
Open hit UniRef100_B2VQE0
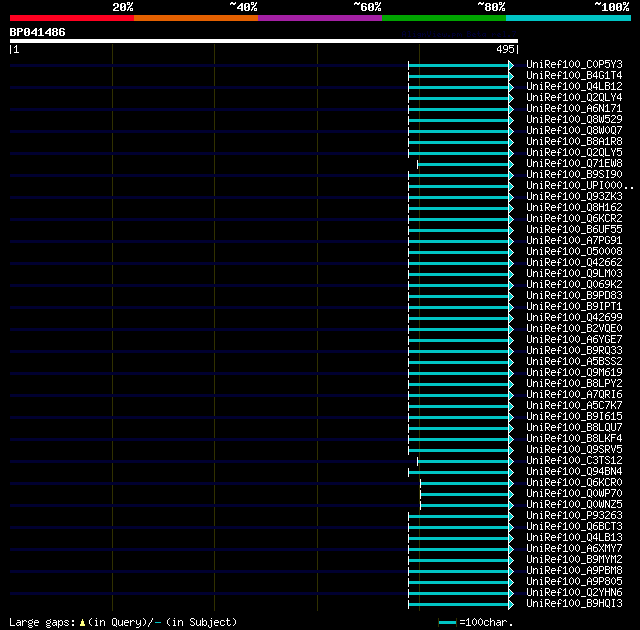(x=574, y=329)
